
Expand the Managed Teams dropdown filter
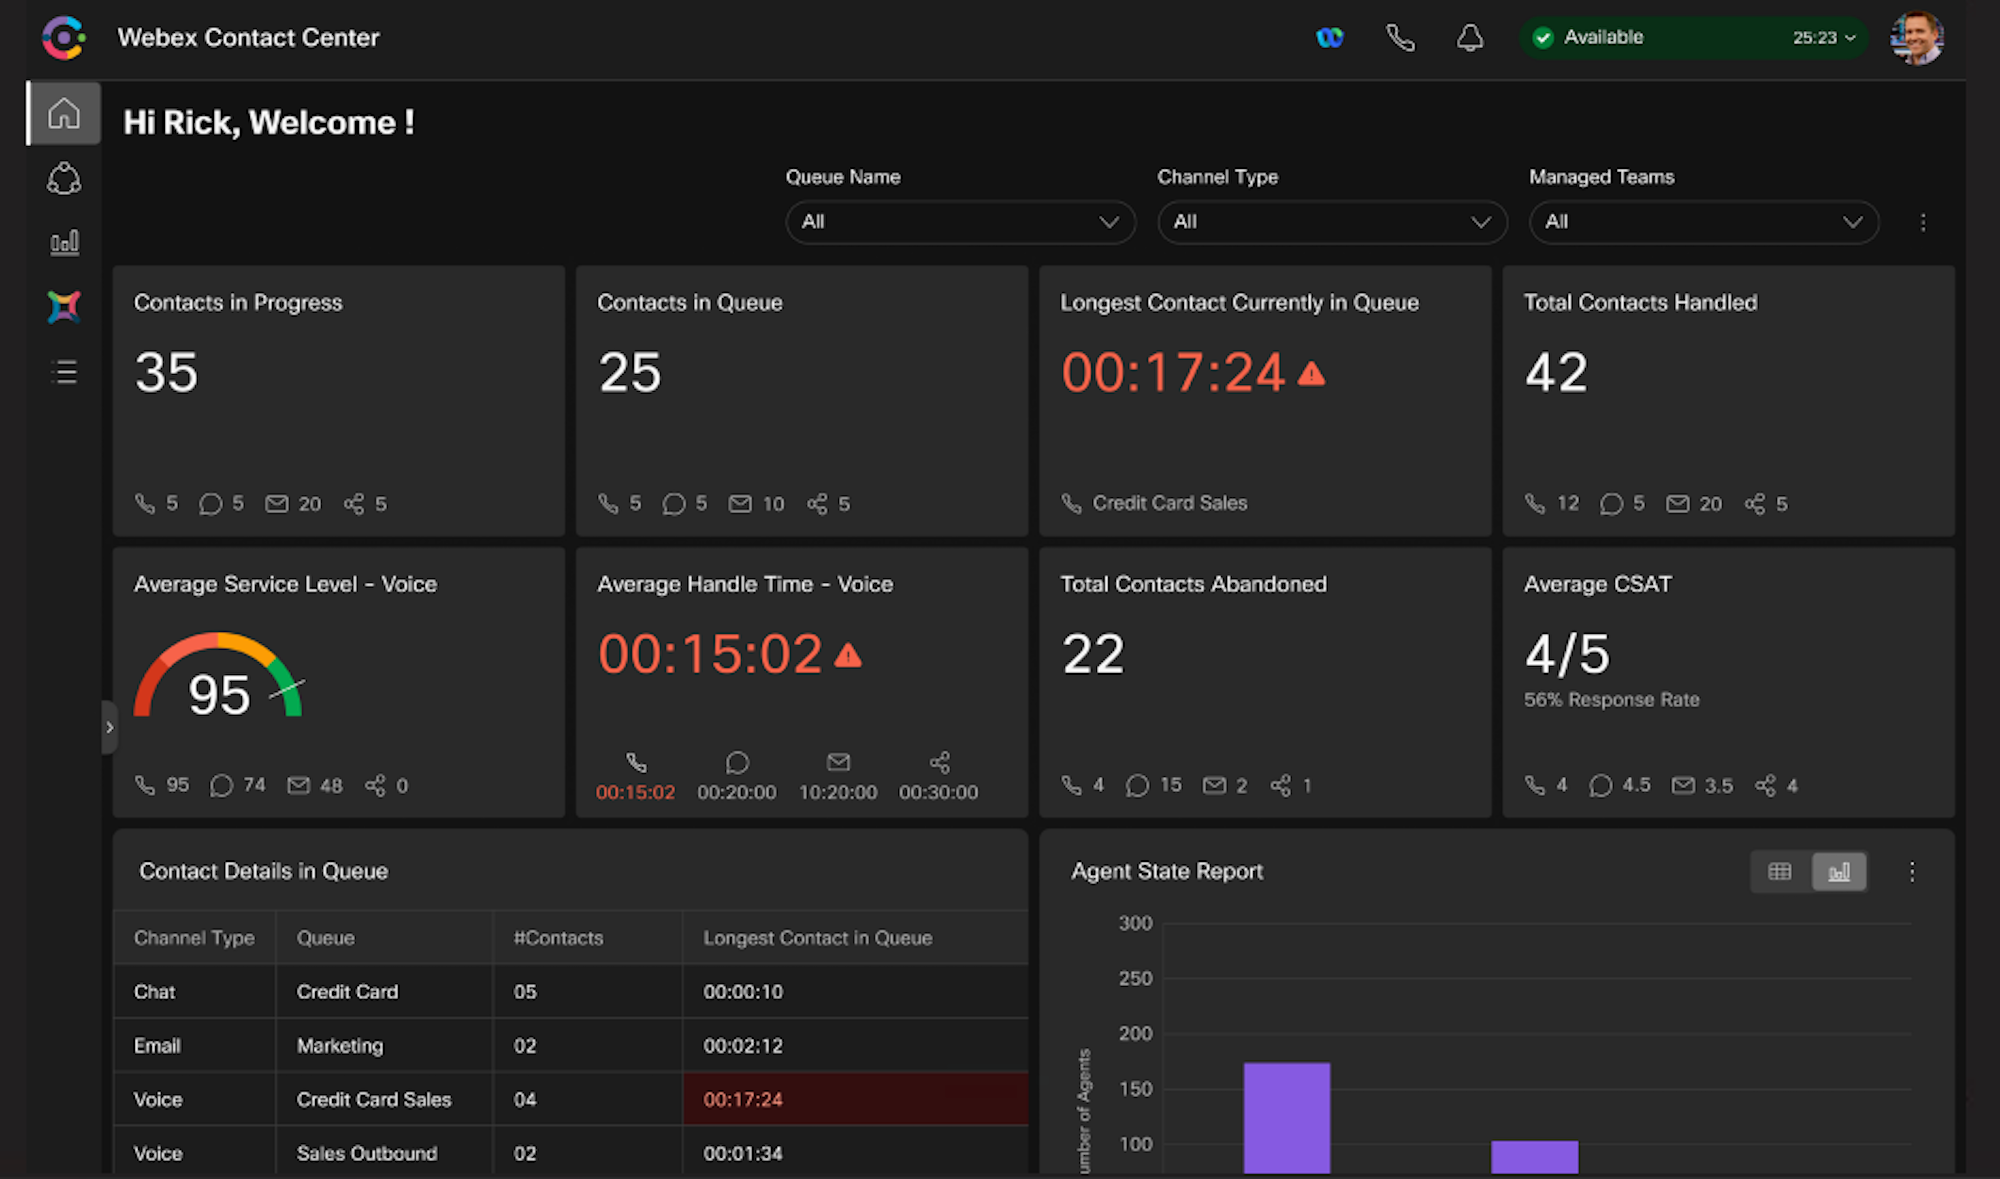coord(1700,222)
